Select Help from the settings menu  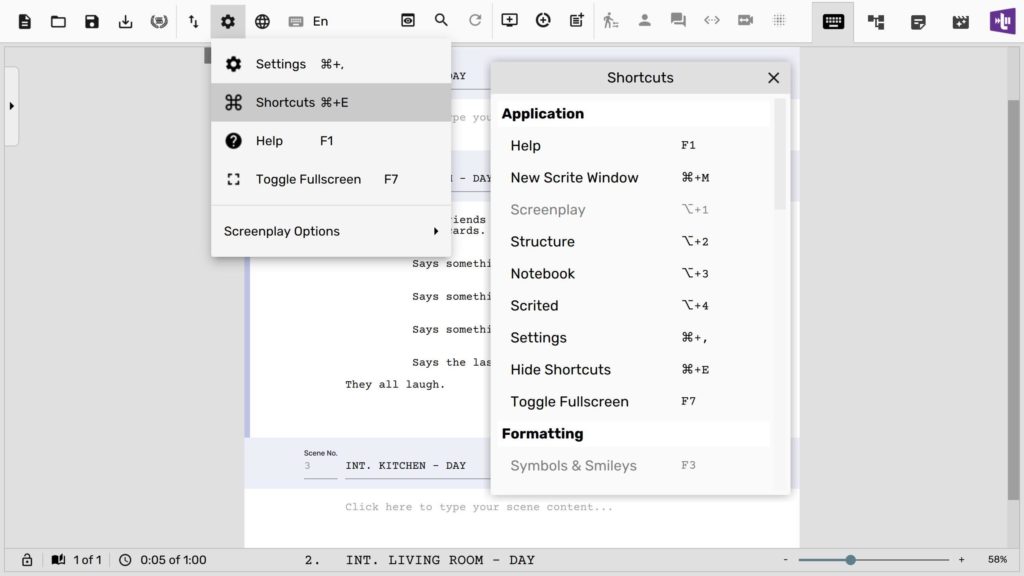point(268,141)
